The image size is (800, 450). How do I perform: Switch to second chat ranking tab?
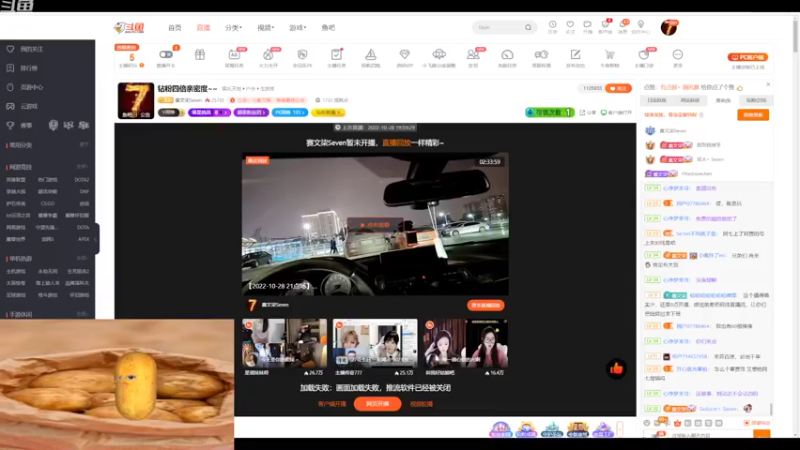690,101
